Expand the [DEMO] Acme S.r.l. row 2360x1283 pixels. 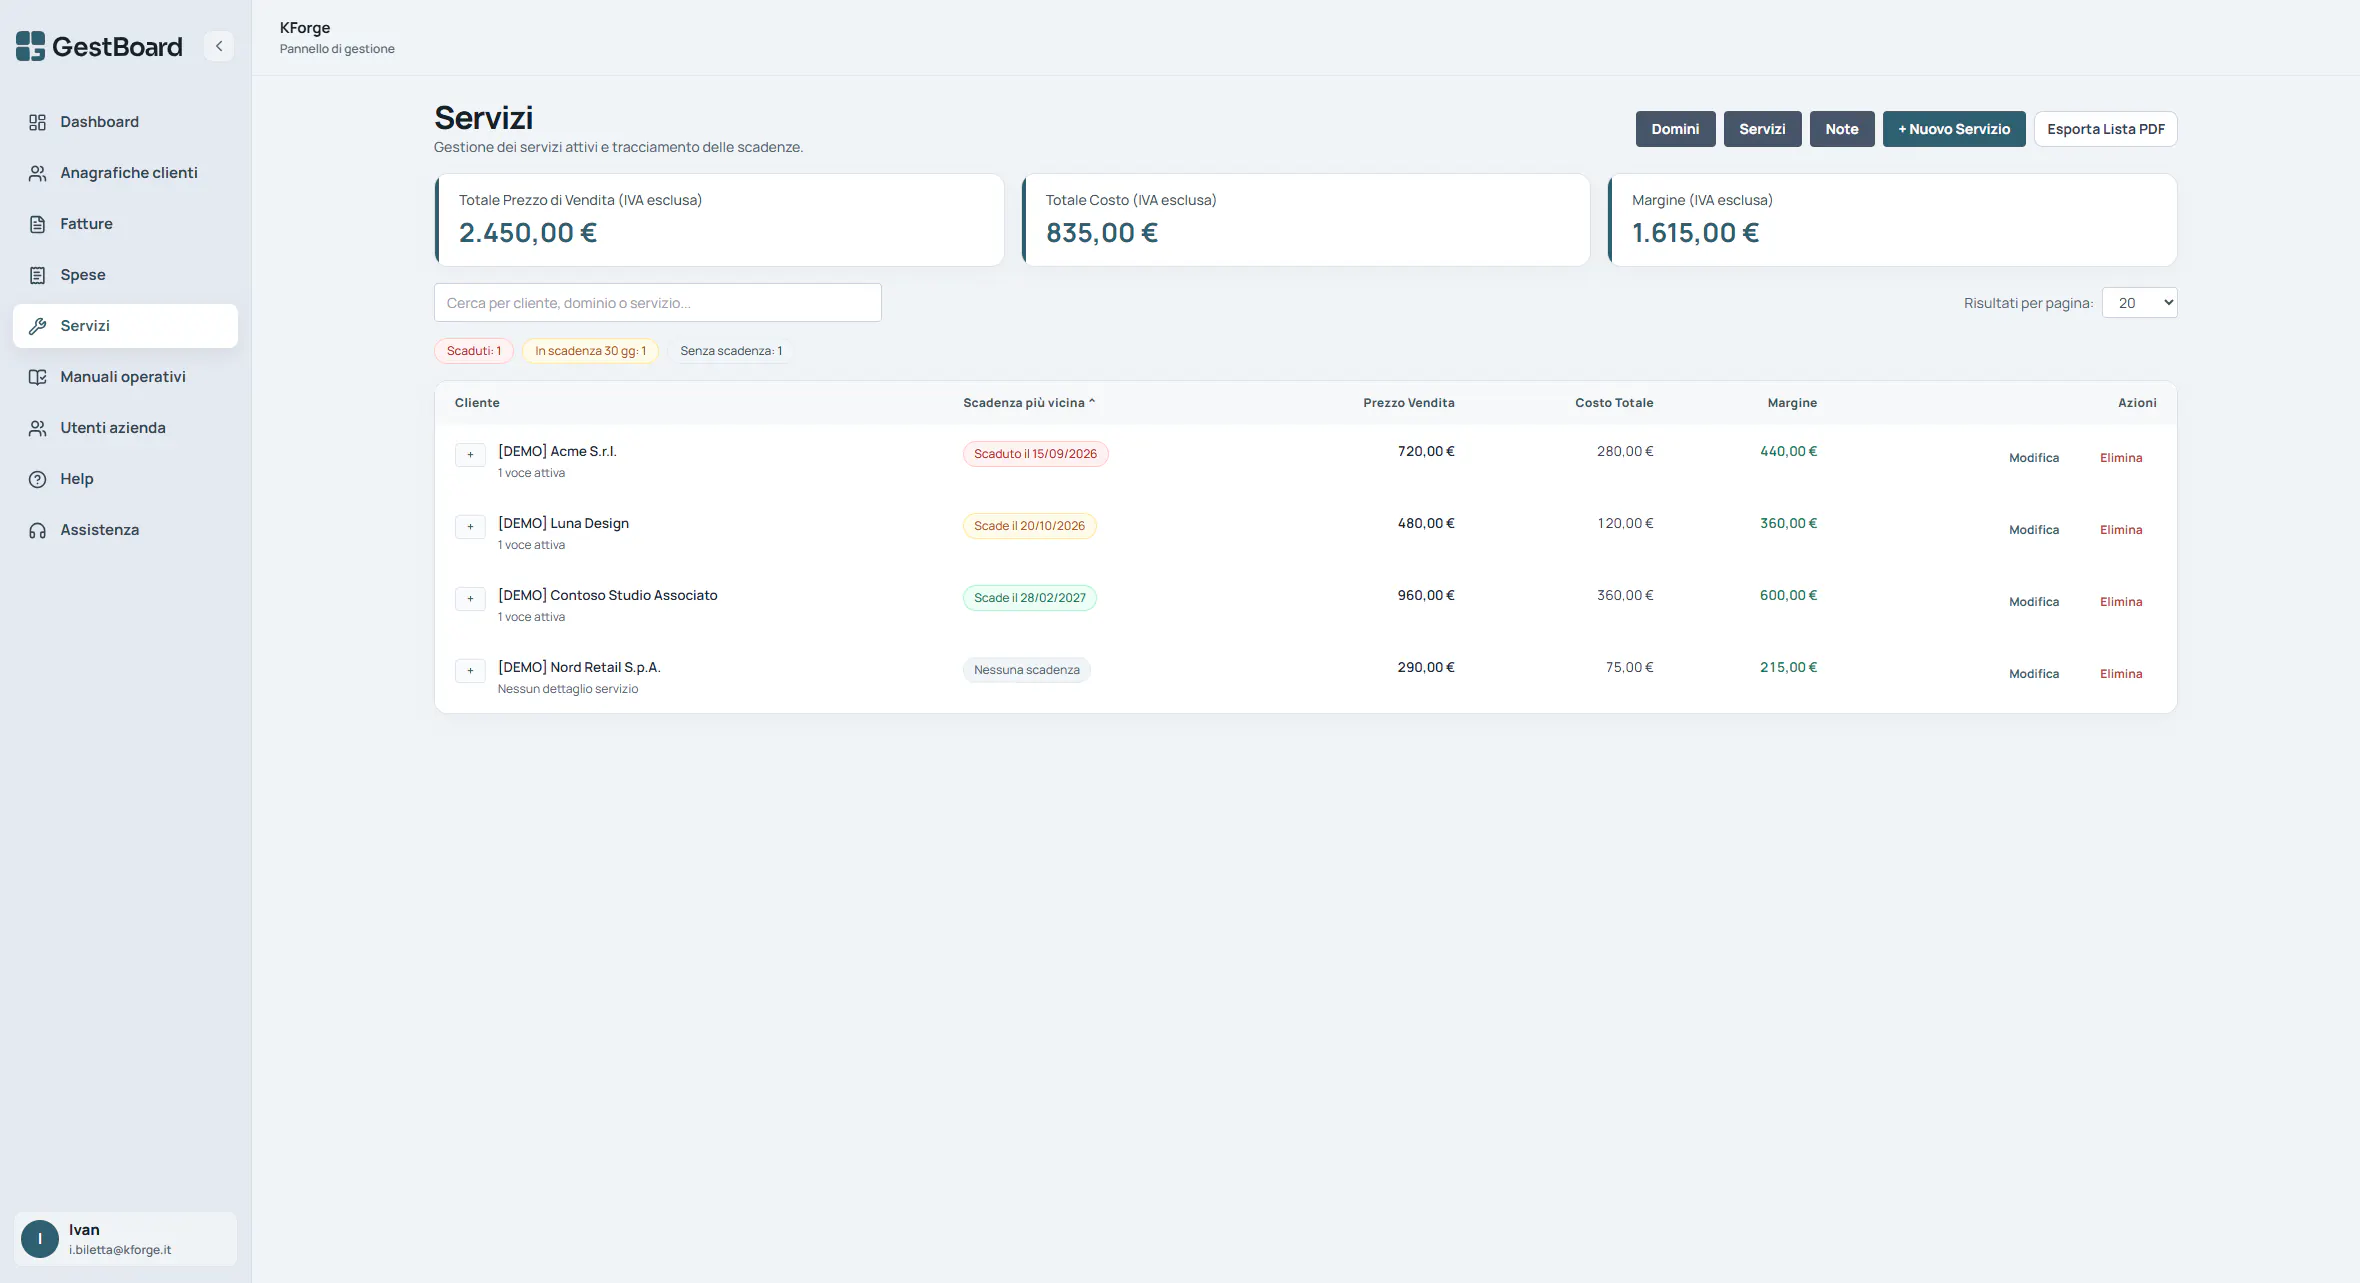(470, 455)
